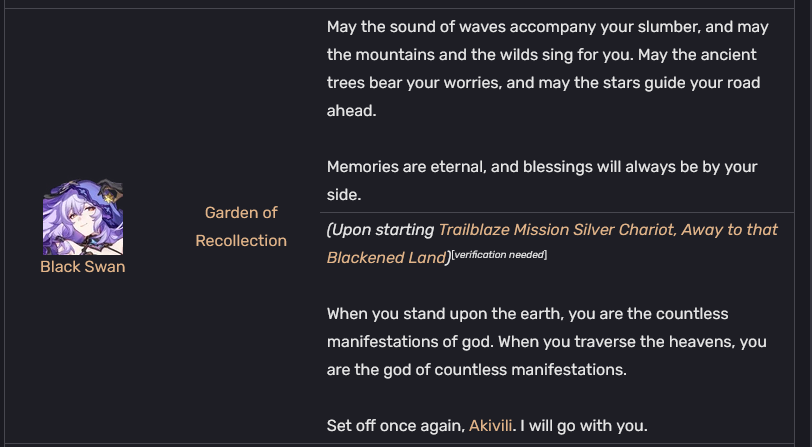Click Black Swan's character portrait icon
Screen dimensions: 812x447
[x=83, y=217]
